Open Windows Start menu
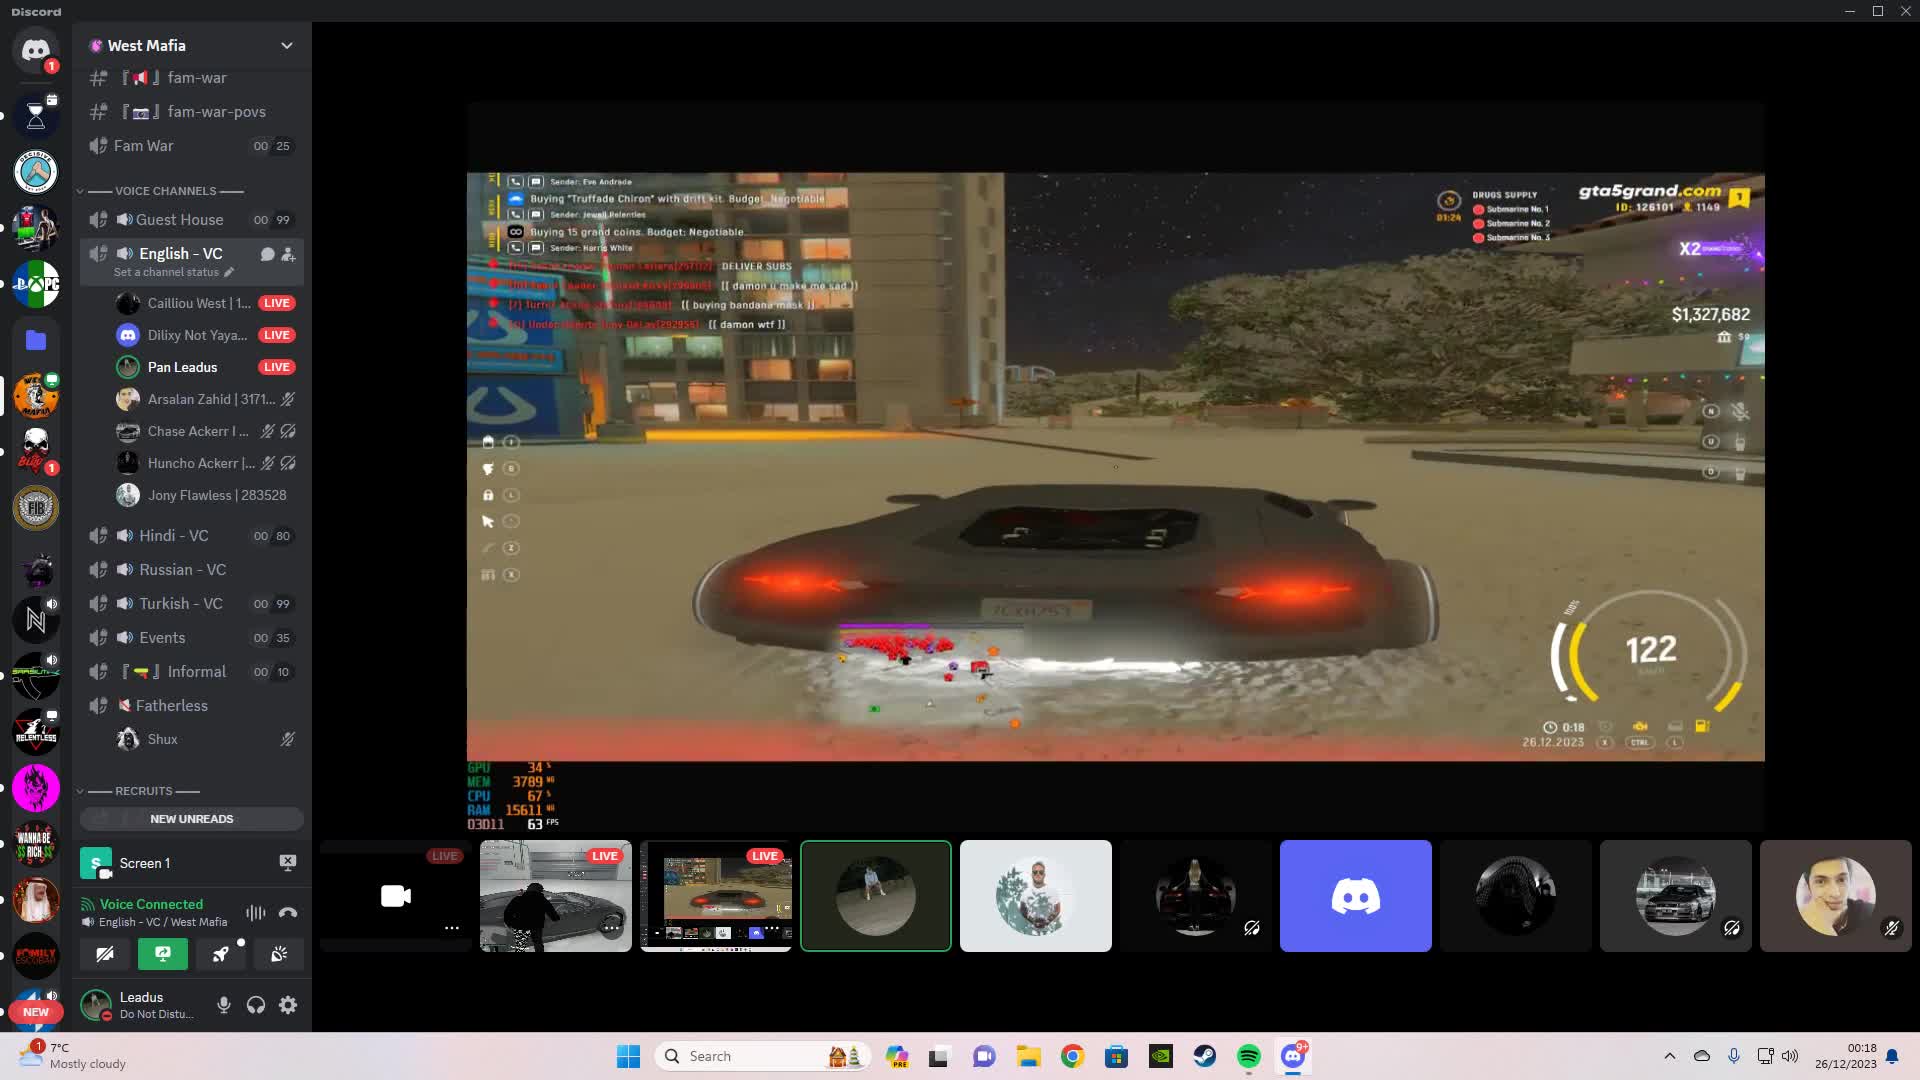Screen dimensions: 1920x1080 [628, 1056]
